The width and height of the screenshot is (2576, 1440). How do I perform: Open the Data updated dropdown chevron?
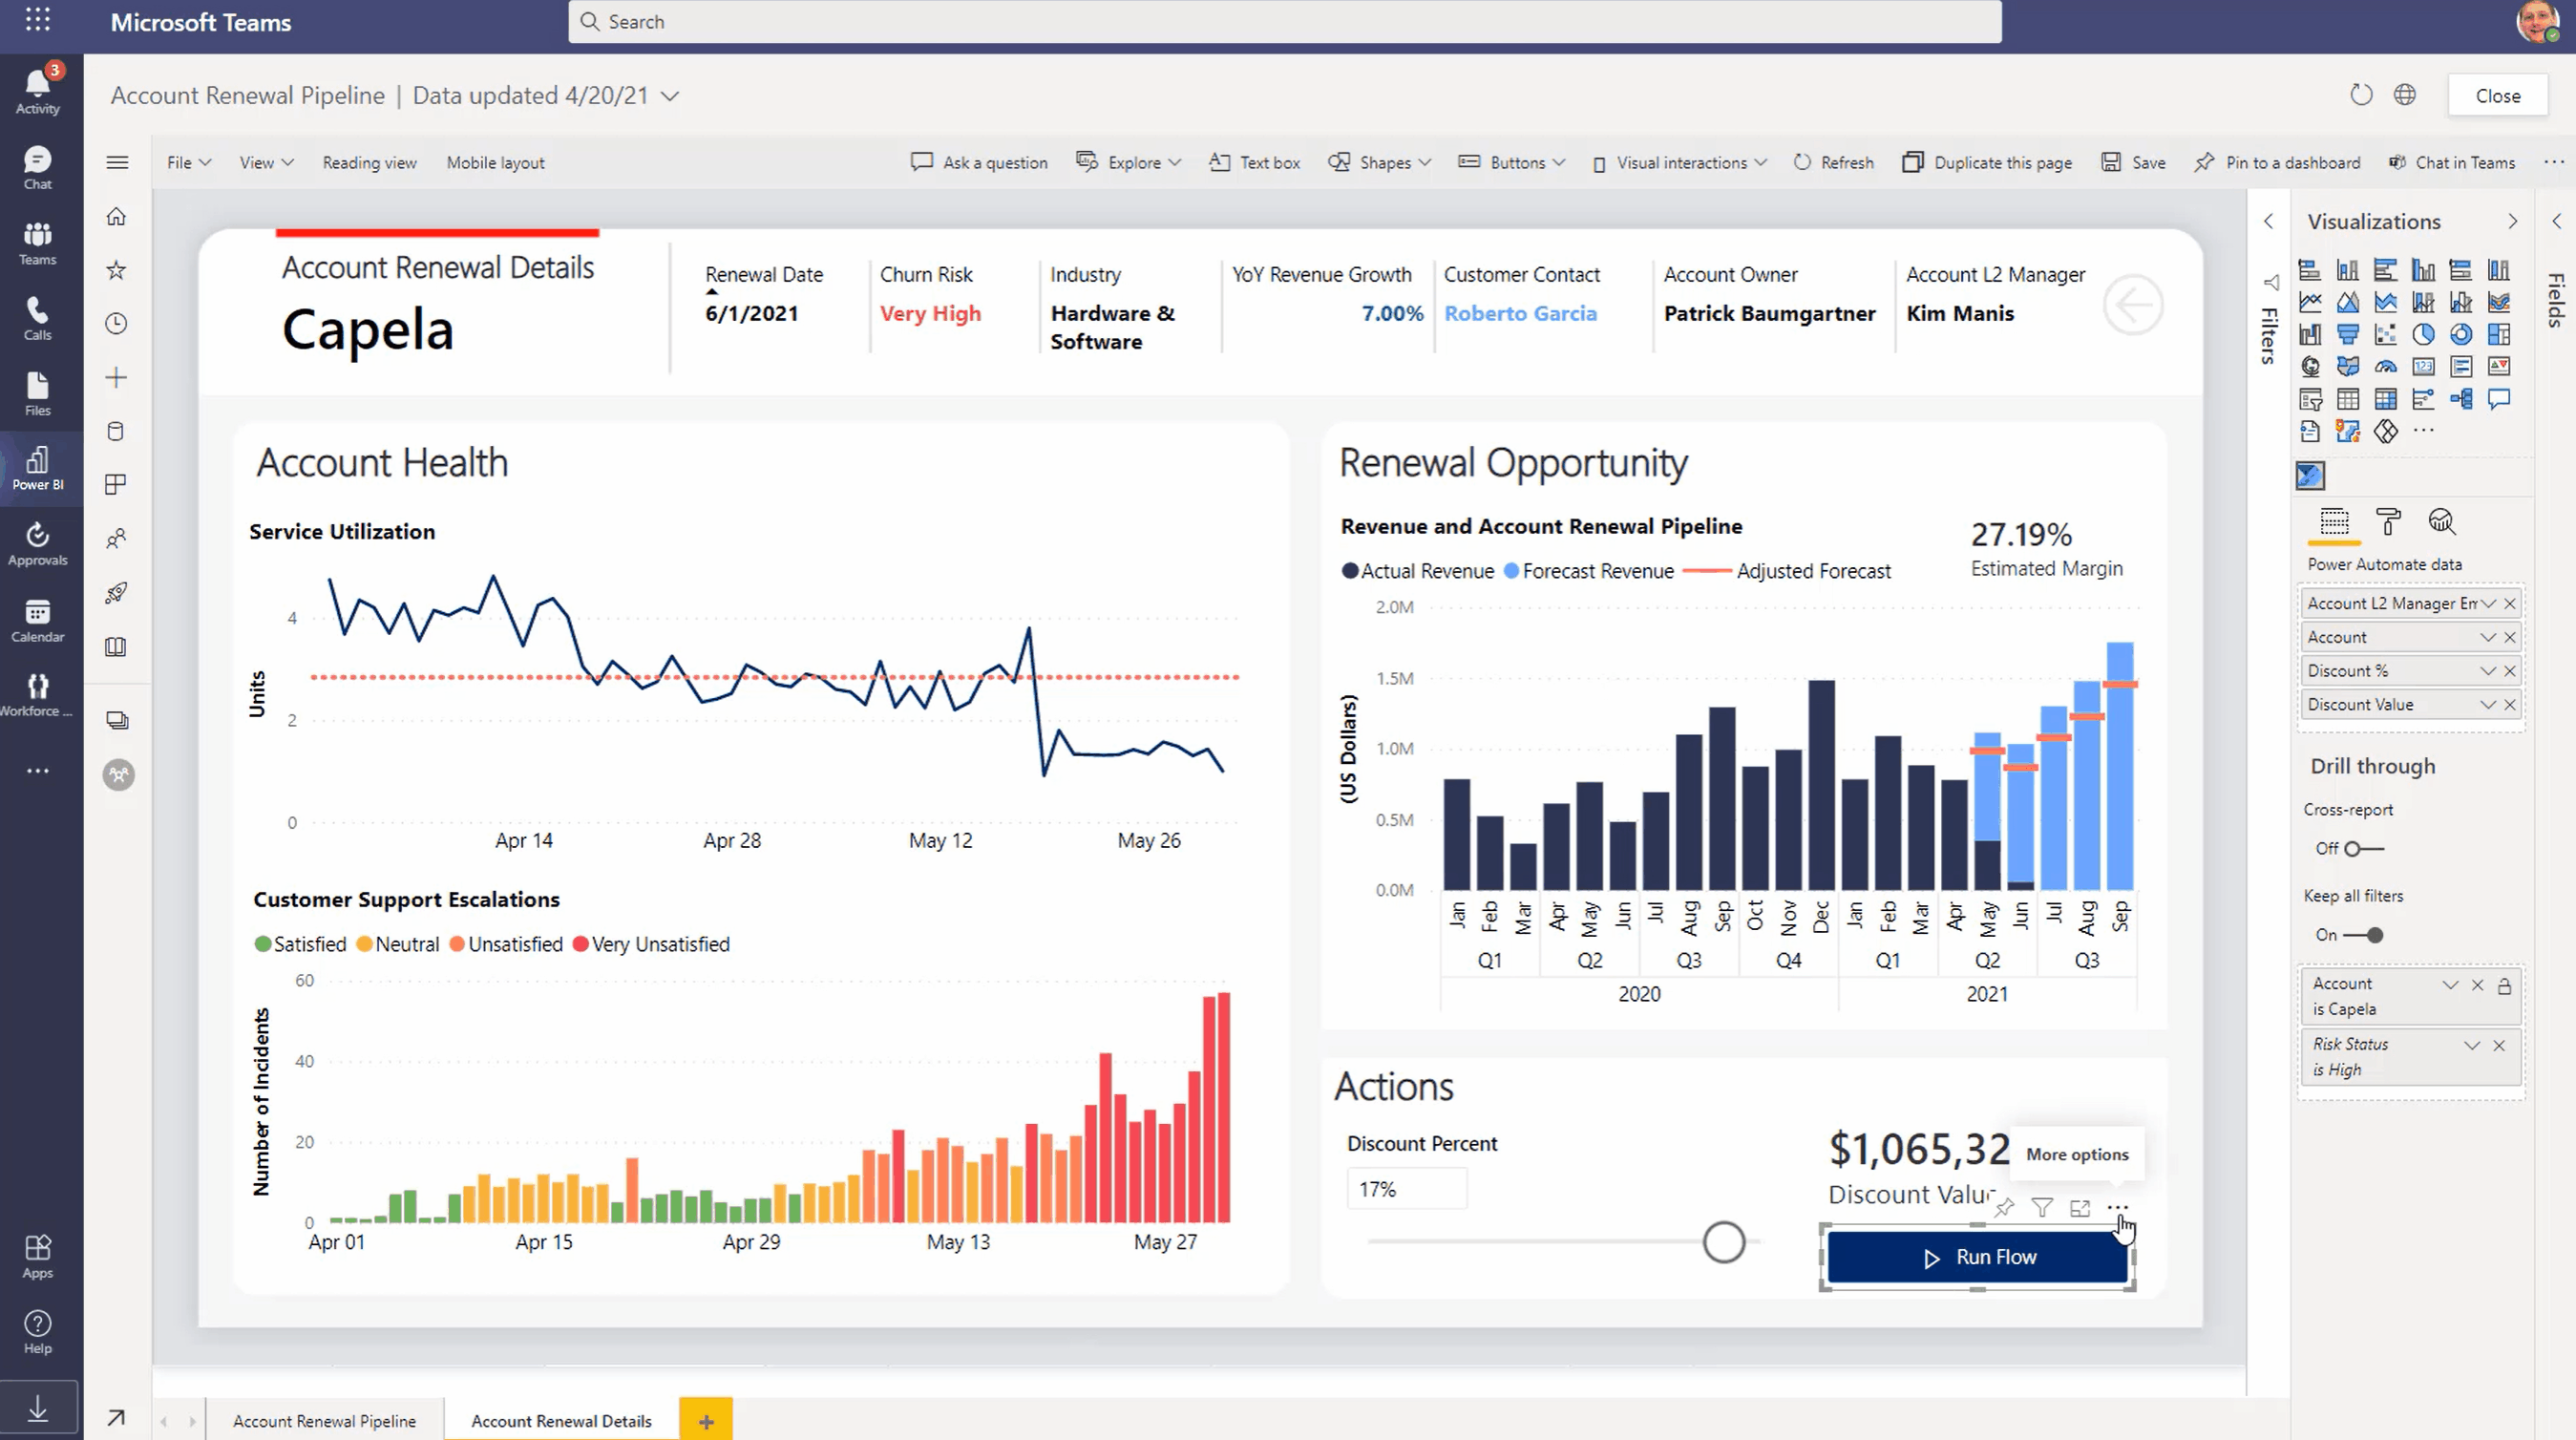670,96
